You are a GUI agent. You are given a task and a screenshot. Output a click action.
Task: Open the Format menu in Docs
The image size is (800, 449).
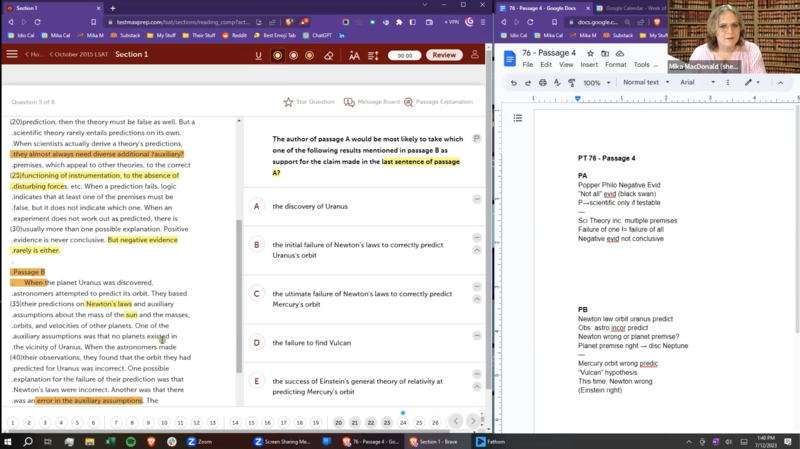[615, 65]
